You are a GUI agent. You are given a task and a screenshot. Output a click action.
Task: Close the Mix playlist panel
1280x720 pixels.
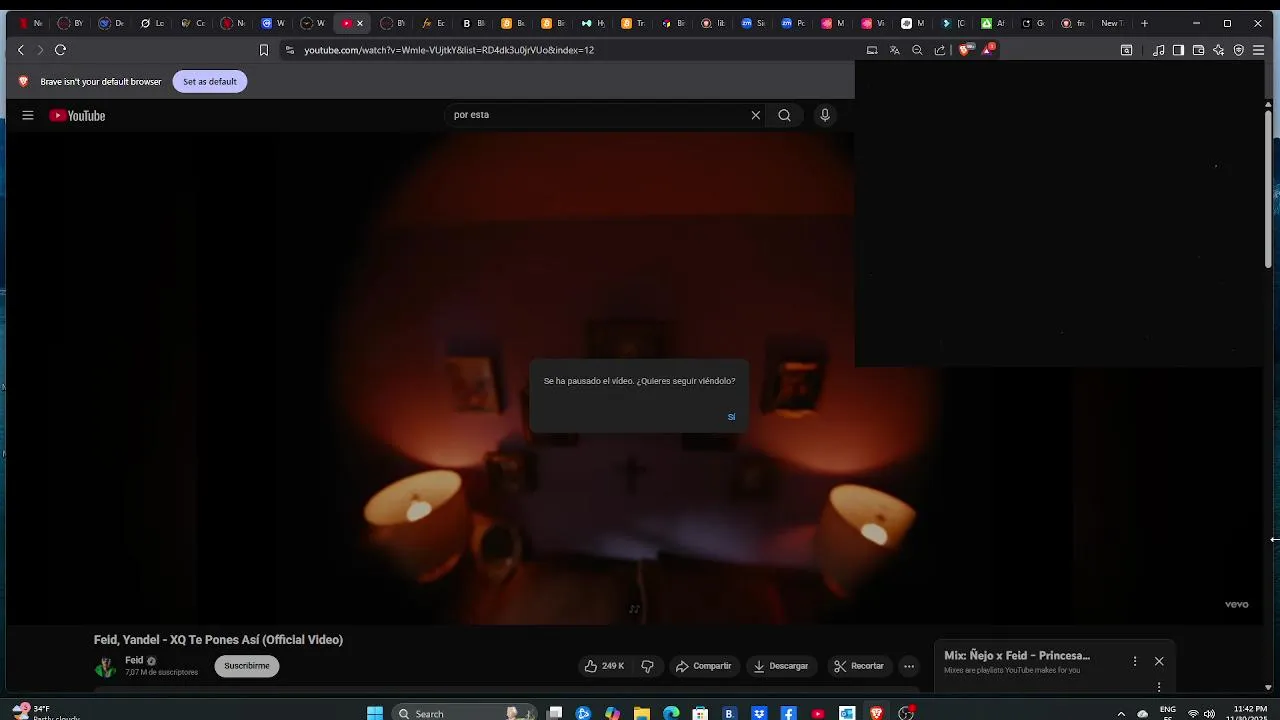[x=1159, y=661]
